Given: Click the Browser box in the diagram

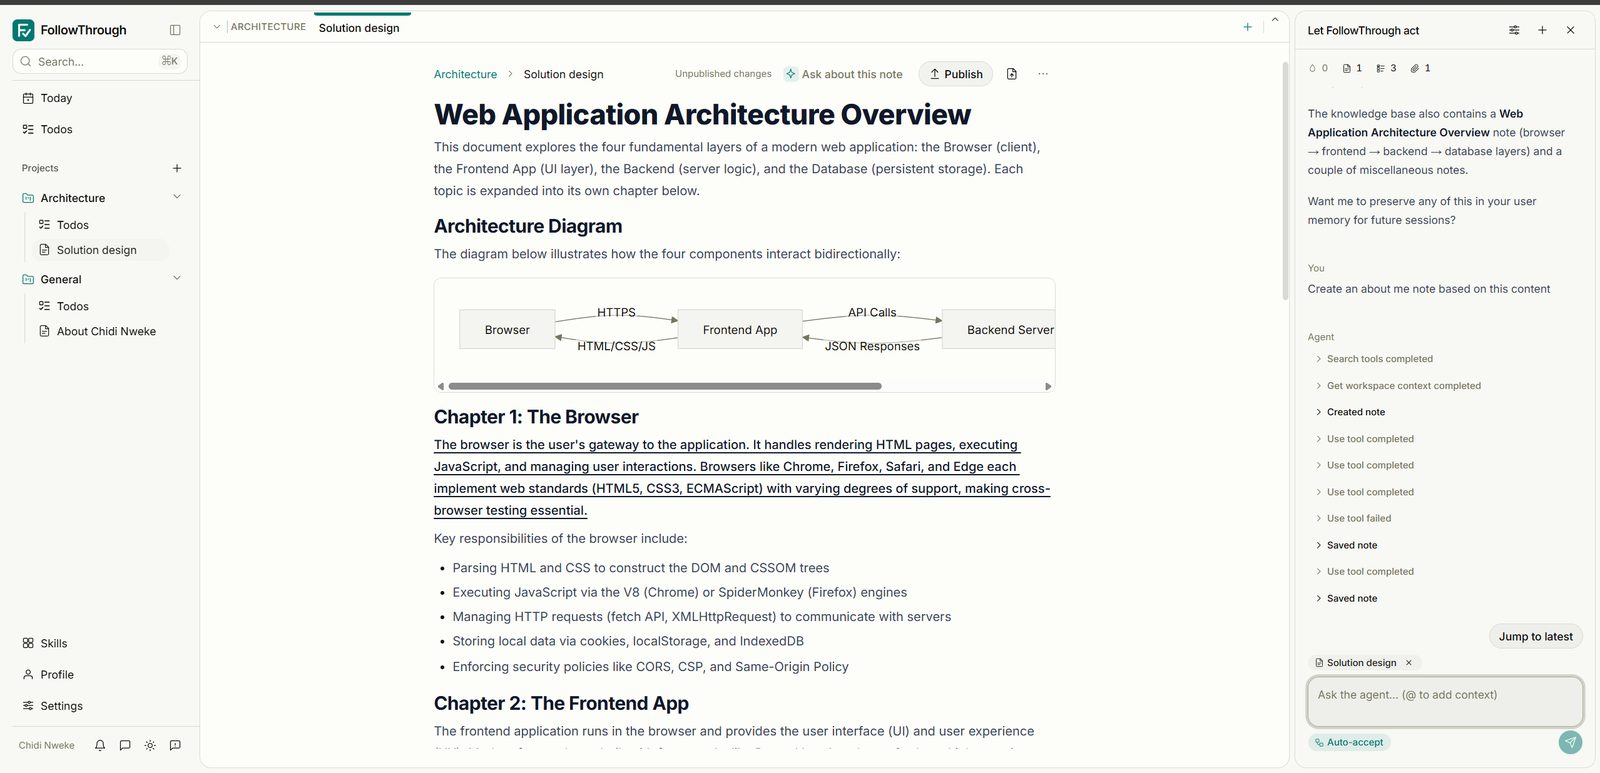Looking at the screenshot, I should [x=507, y=329].
